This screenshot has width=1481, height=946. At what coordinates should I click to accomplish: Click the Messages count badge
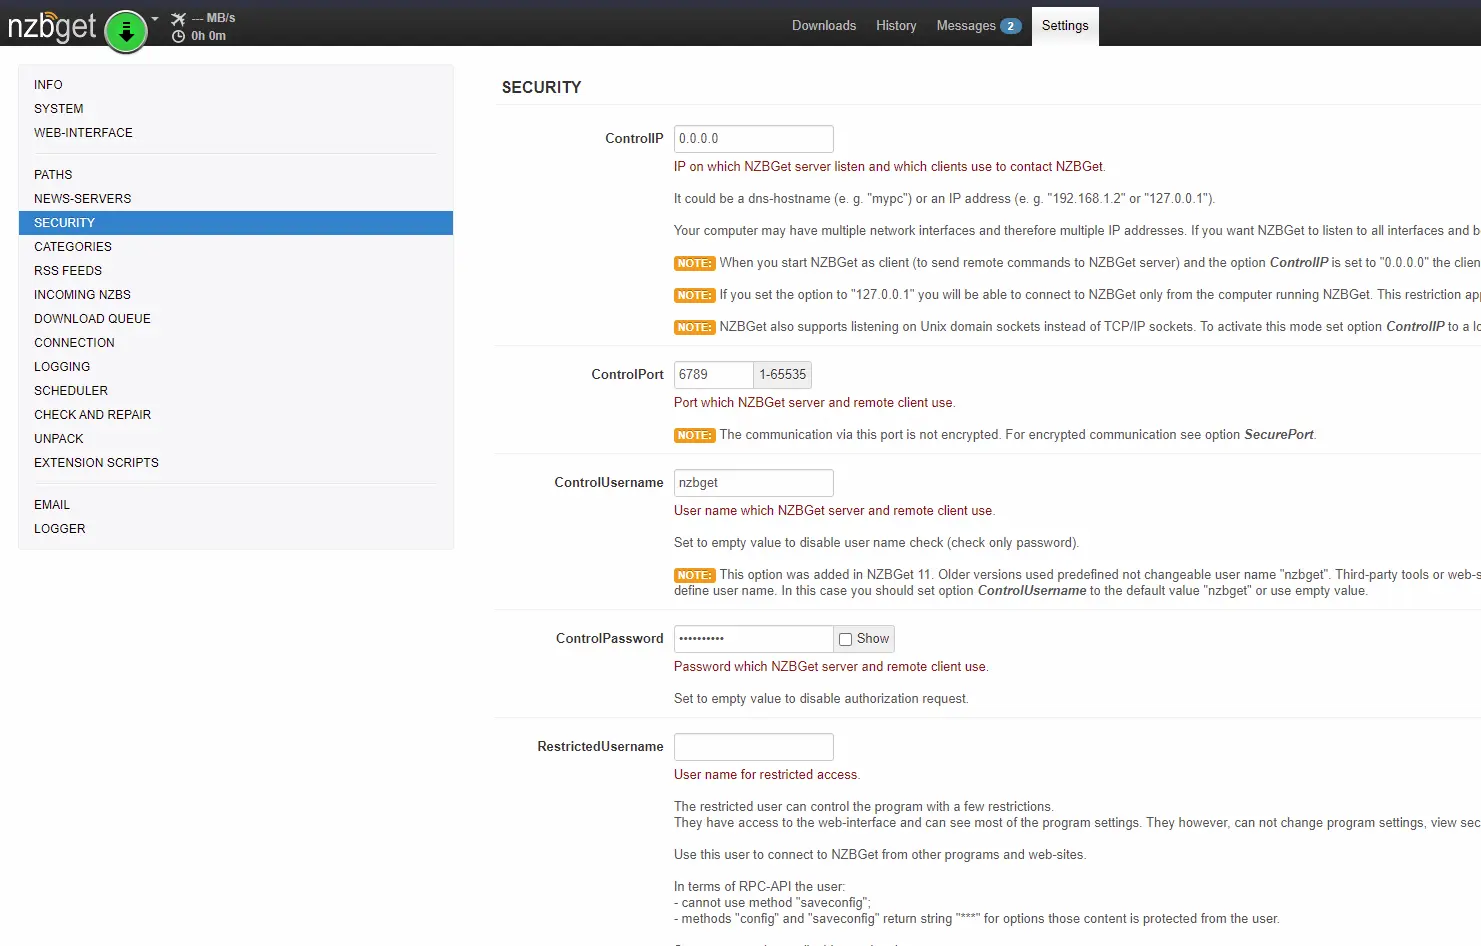tap(1010, 26)
